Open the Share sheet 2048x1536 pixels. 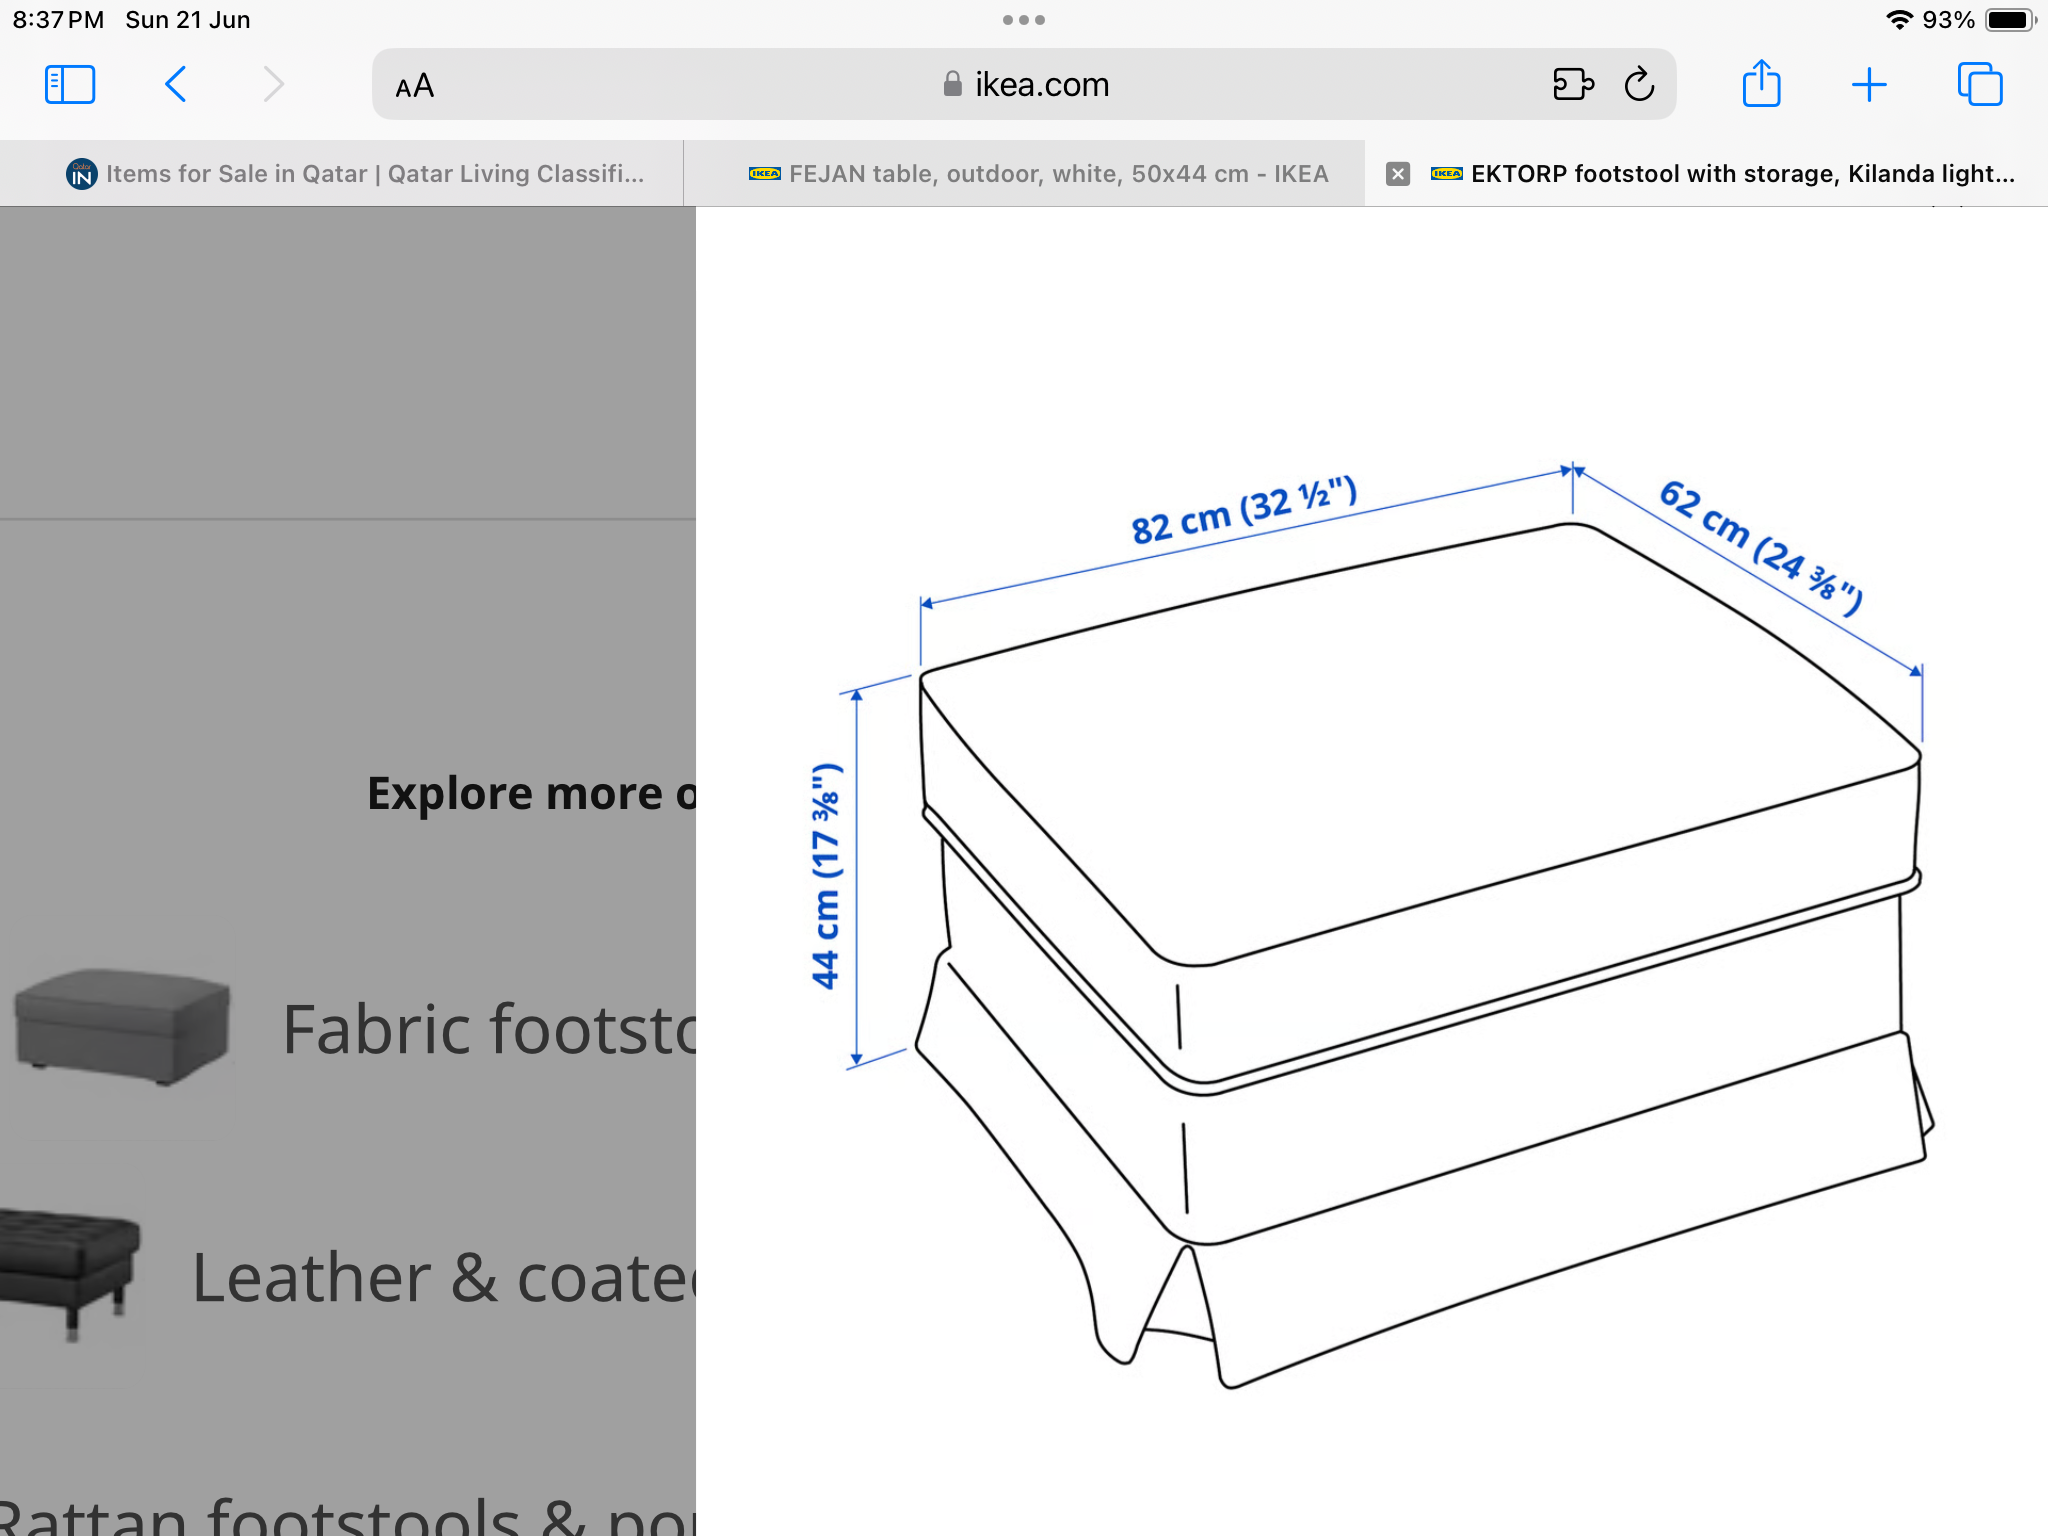tap(1761, 83)
